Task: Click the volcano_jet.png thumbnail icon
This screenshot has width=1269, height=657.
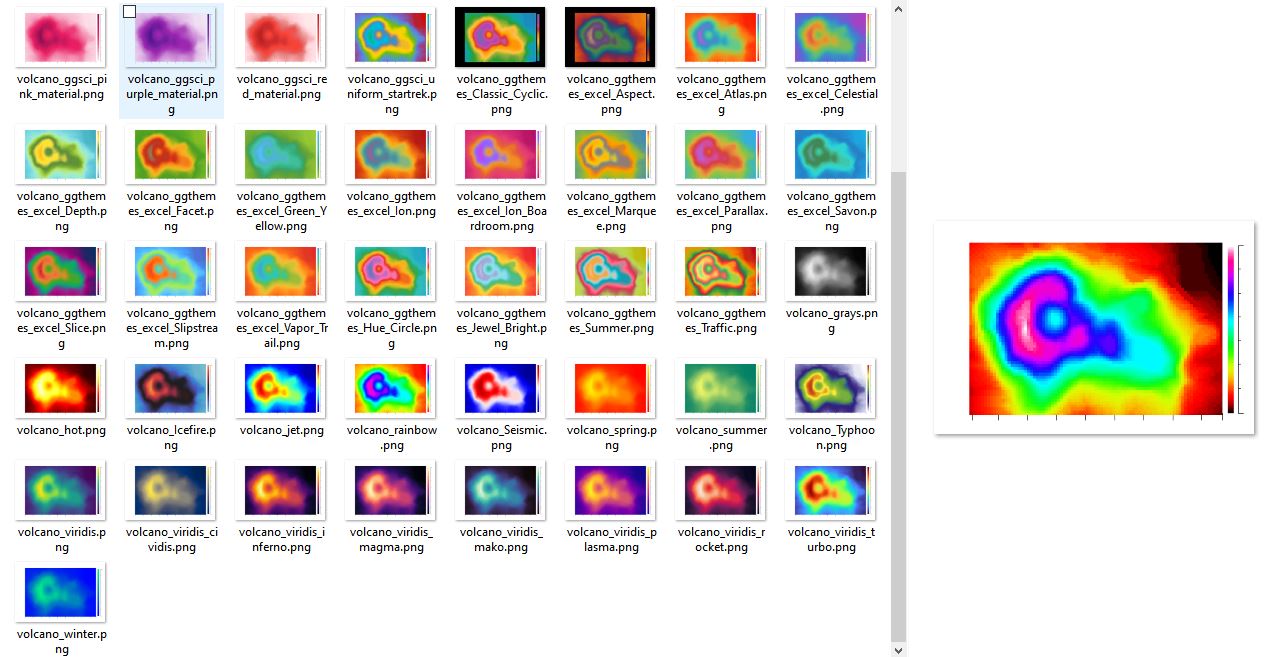Action: pos(281,388)
